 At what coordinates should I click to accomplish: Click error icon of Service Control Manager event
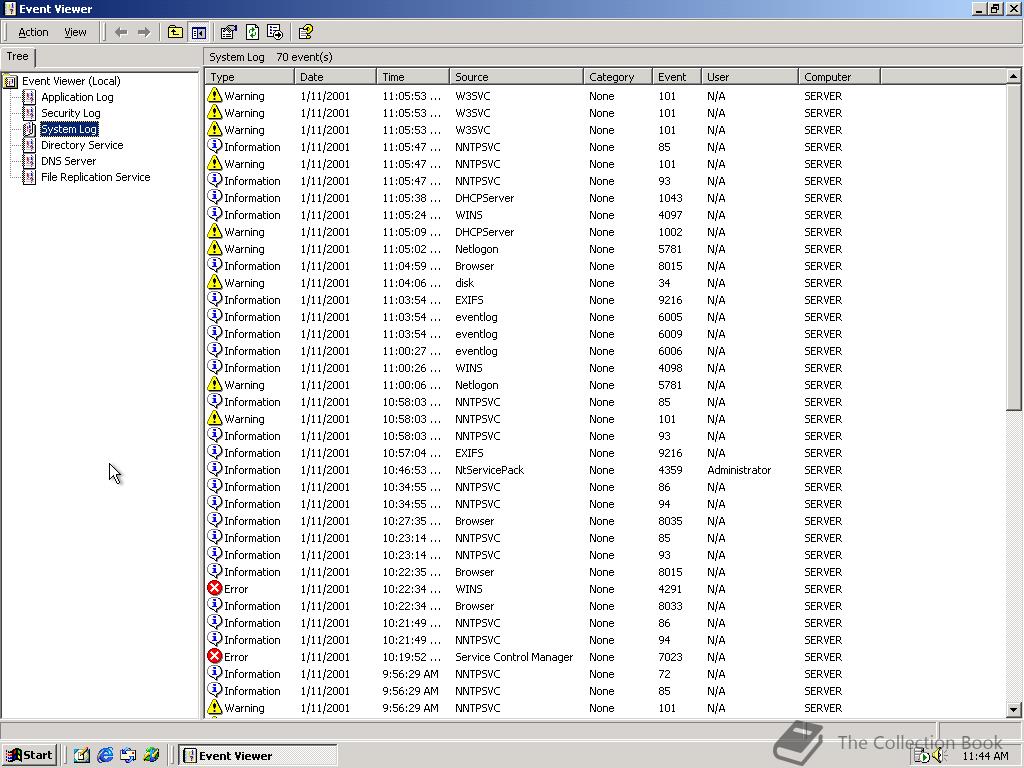pos(214,656)
